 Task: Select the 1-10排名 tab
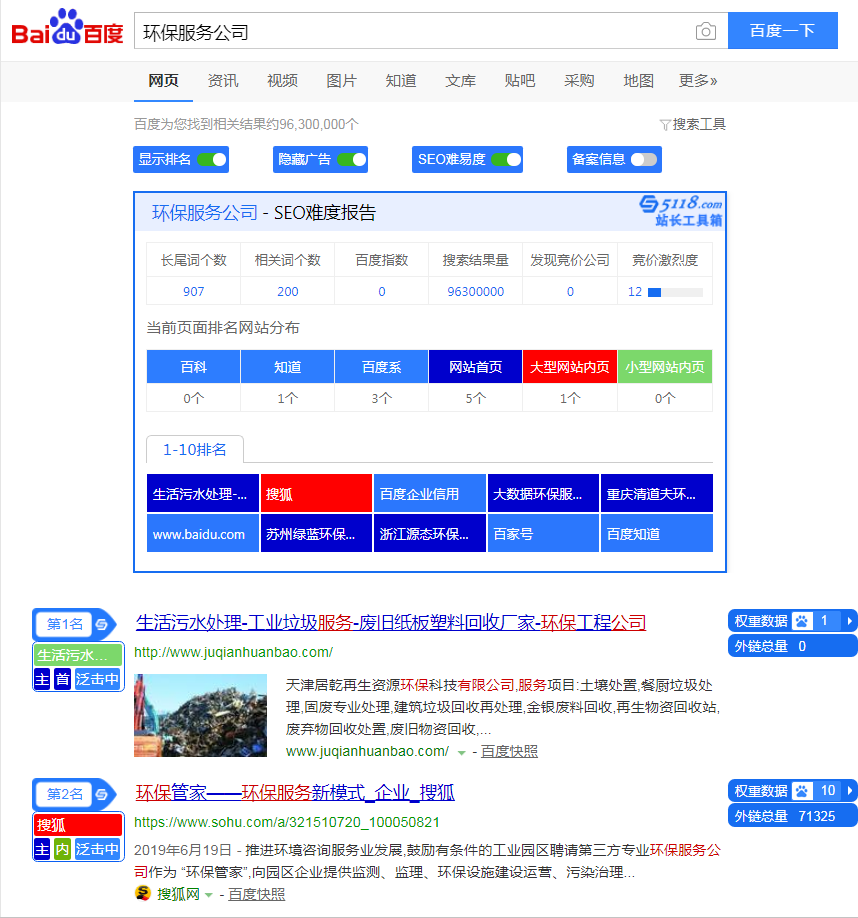[195, 450]
